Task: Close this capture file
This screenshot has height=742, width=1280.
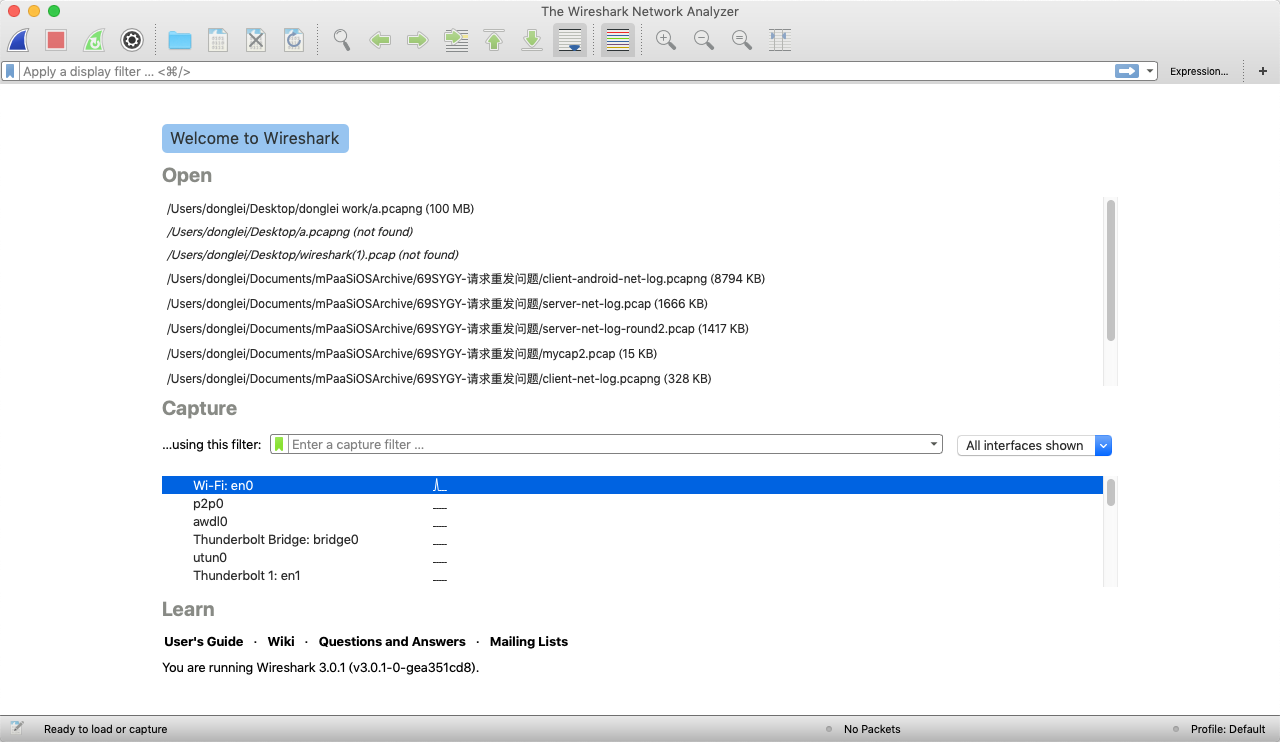Action: 256,40
